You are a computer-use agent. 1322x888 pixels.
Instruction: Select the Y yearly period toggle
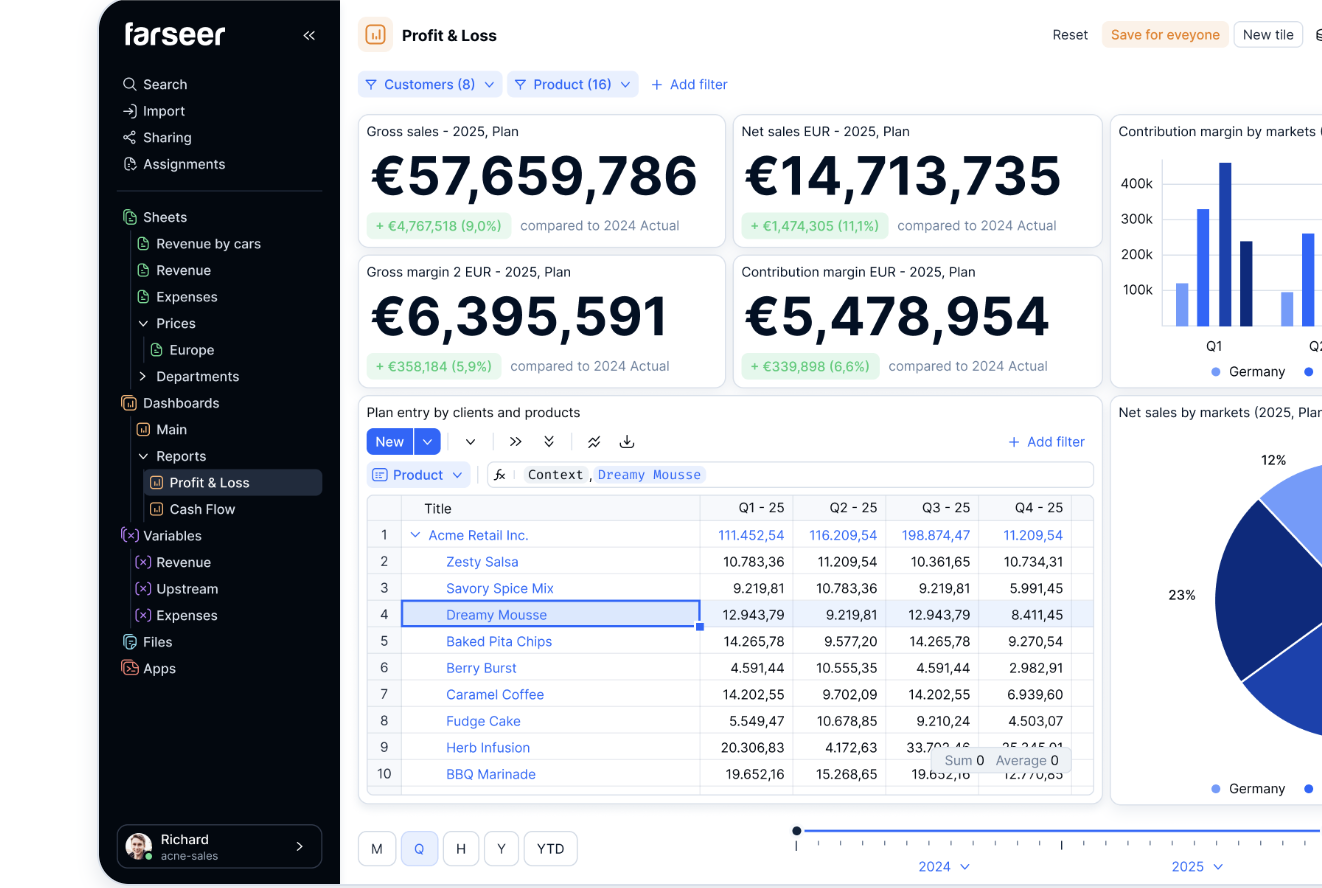501,849
